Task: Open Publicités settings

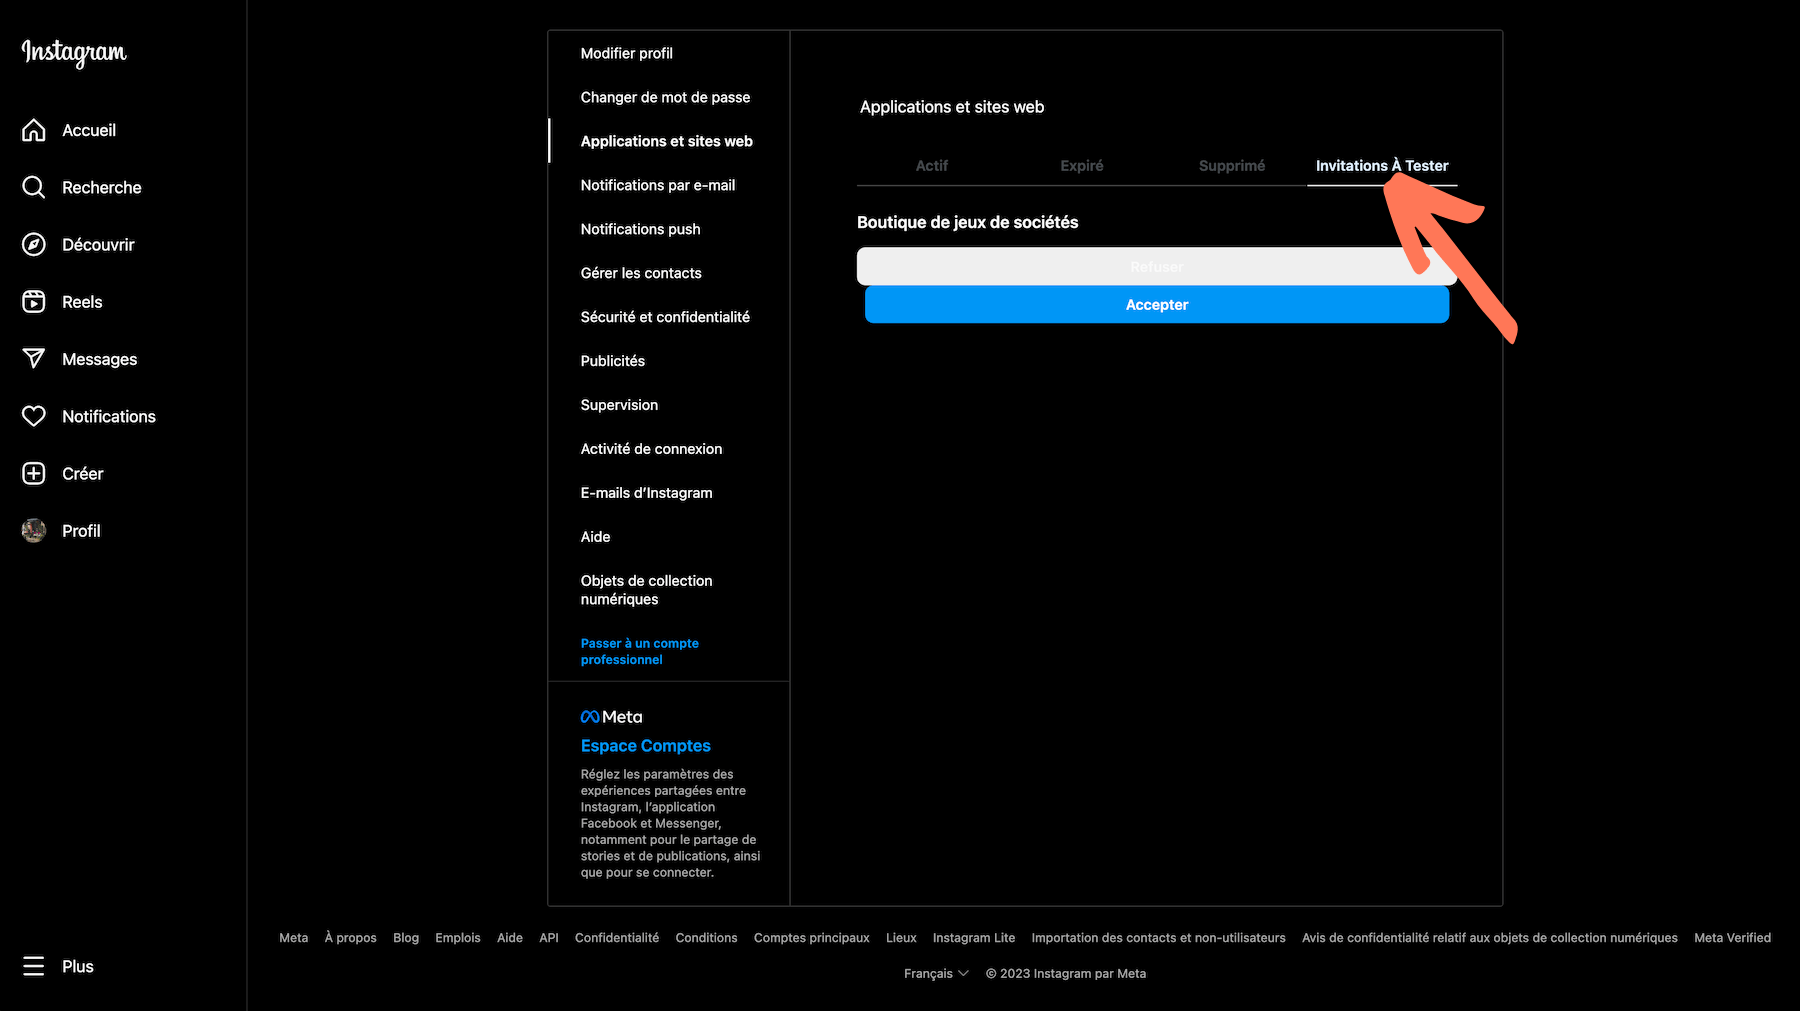Action: [612, 361]
